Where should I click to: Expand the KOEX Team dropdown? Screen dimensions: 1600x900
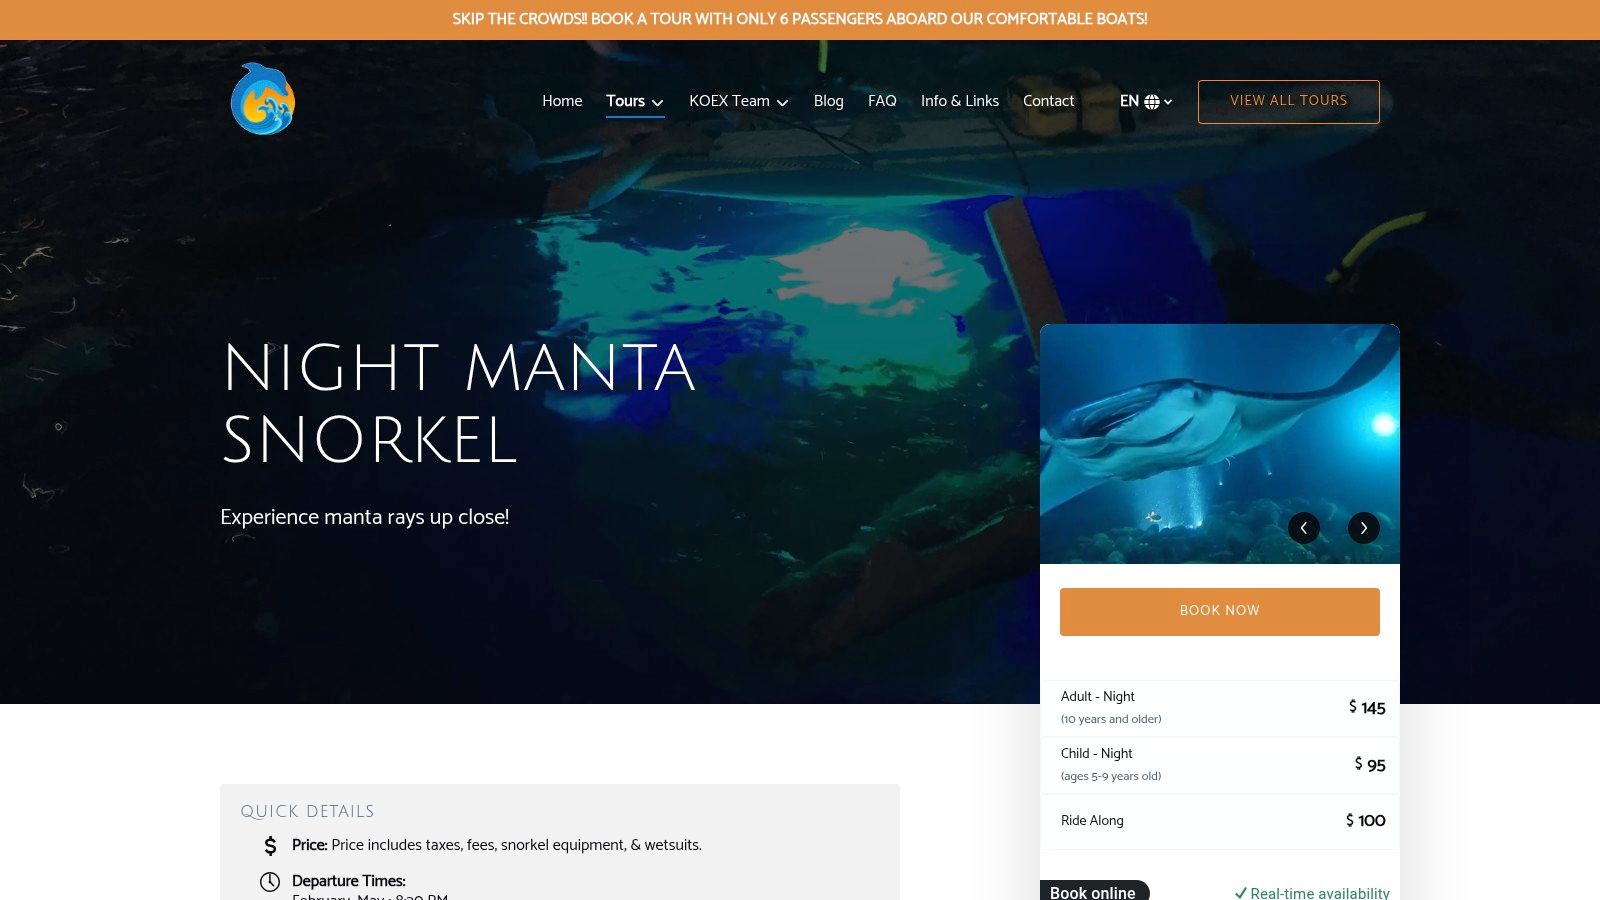(739, 101)
